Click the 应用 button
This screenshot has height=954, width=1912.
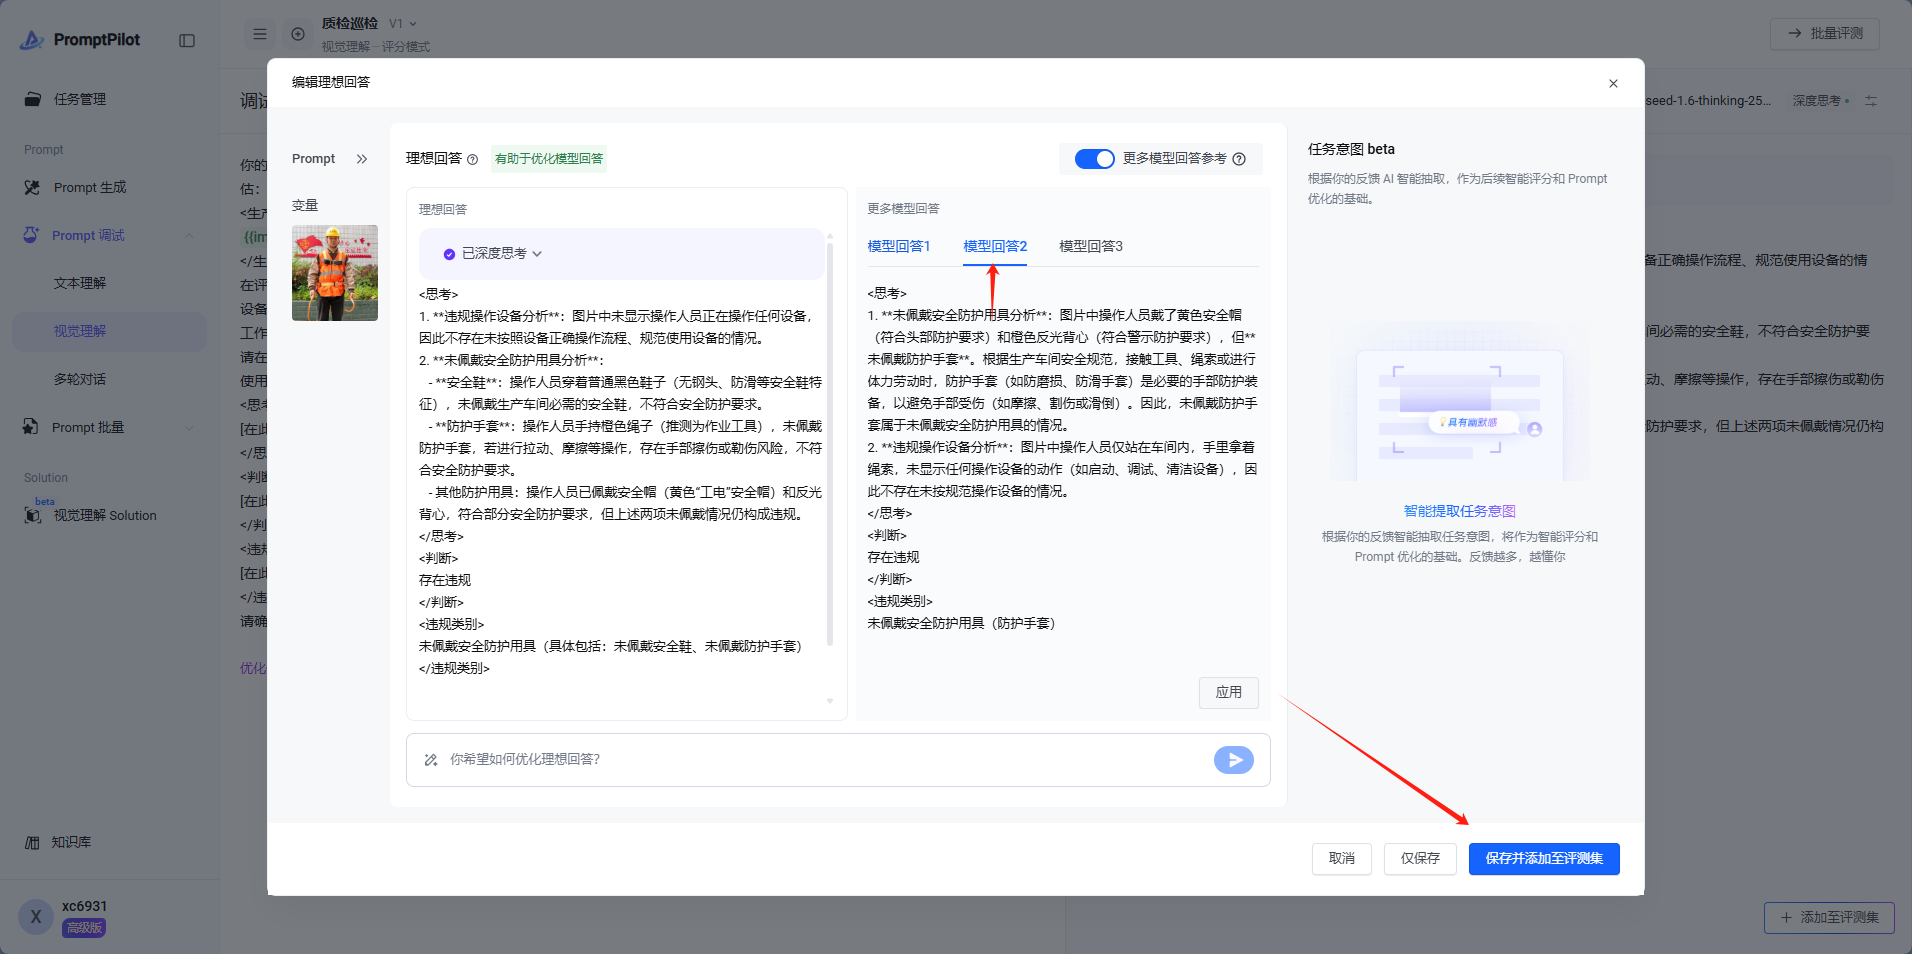coord(1229,692)
